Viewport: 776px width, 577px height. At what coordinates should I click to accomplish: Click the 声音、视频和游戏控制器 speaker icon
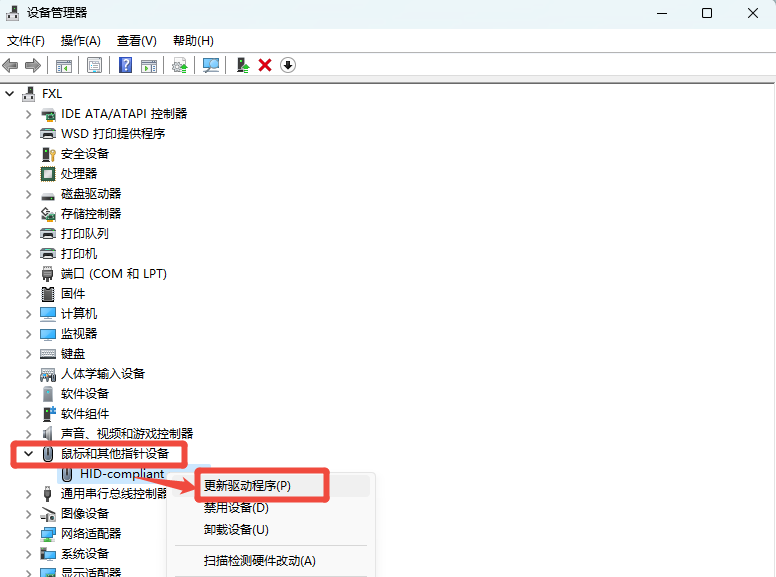tap(48, 434)
